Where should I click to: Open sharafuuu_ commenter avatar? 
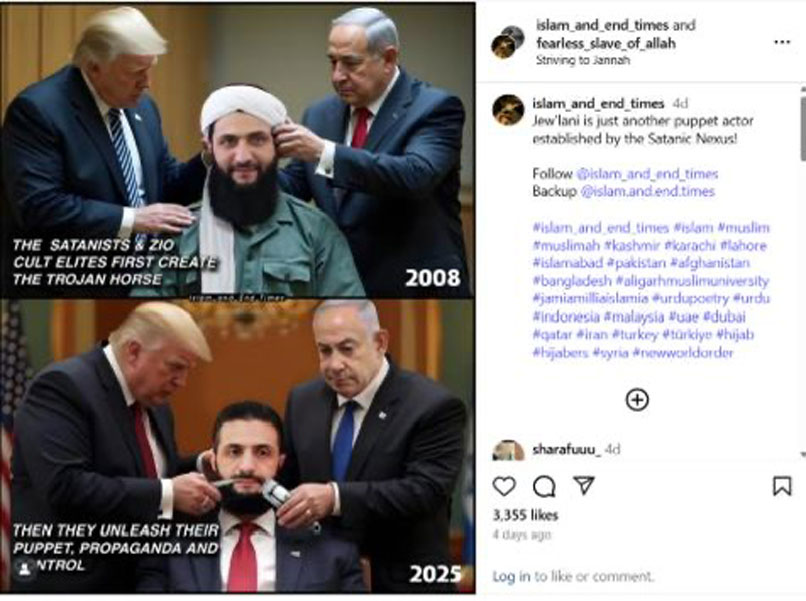coord(508,450)
